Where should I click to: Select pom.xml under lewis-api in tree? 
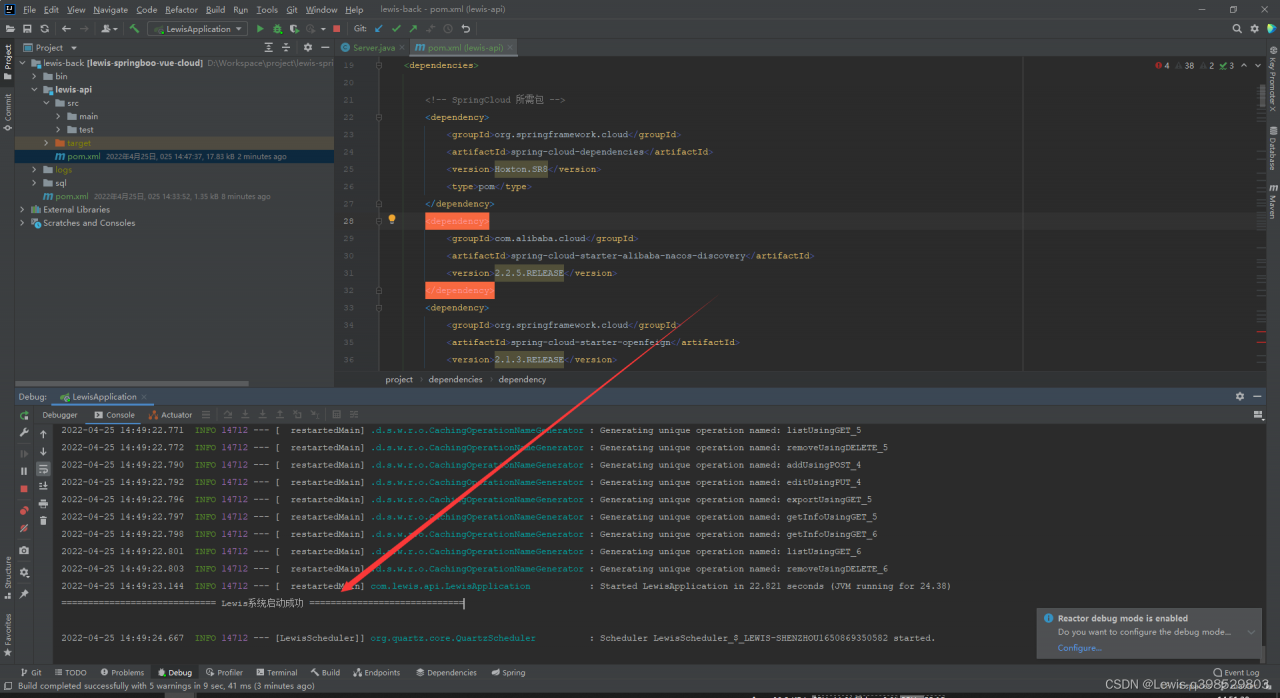pyautogui.click(x=174, y=157)
